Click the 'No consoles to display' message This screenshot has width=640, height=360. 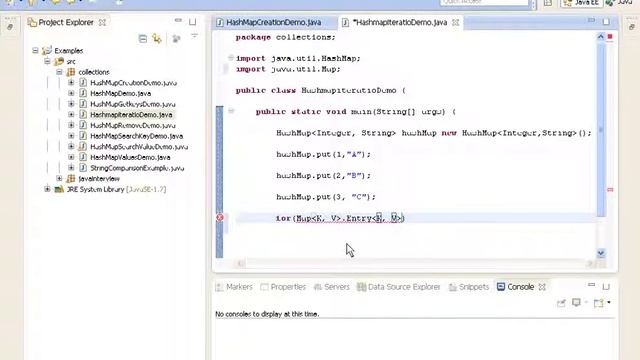click(x=267, y=314)
